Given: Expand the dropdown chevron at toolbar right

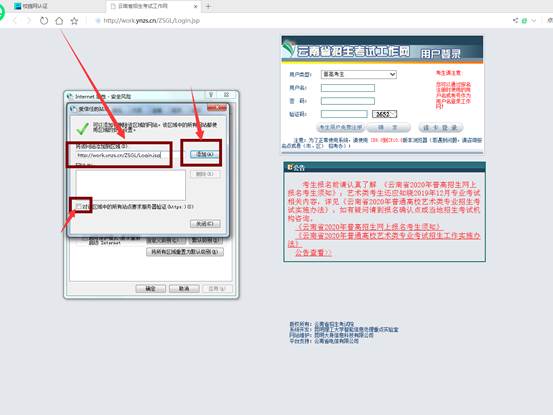Looking at the screenshot, I should pos(534,21).
